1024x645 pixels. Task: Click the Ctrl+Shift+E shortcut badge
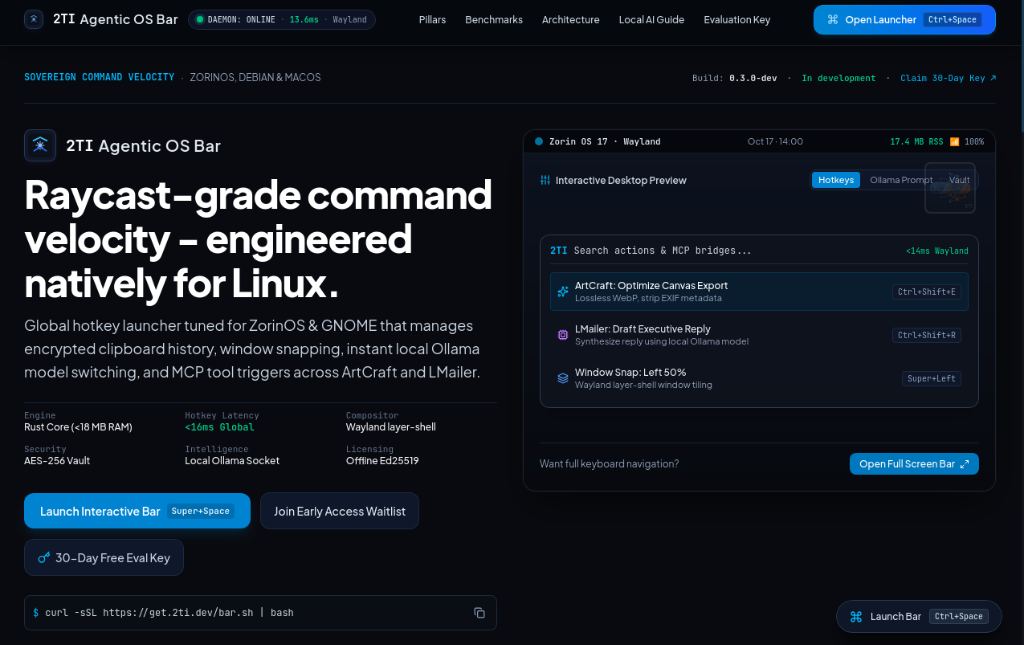click(926, 292)
